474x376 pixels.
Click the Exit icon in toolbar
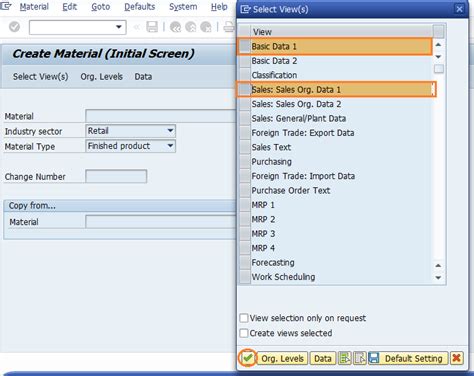[x=191, y=27]
